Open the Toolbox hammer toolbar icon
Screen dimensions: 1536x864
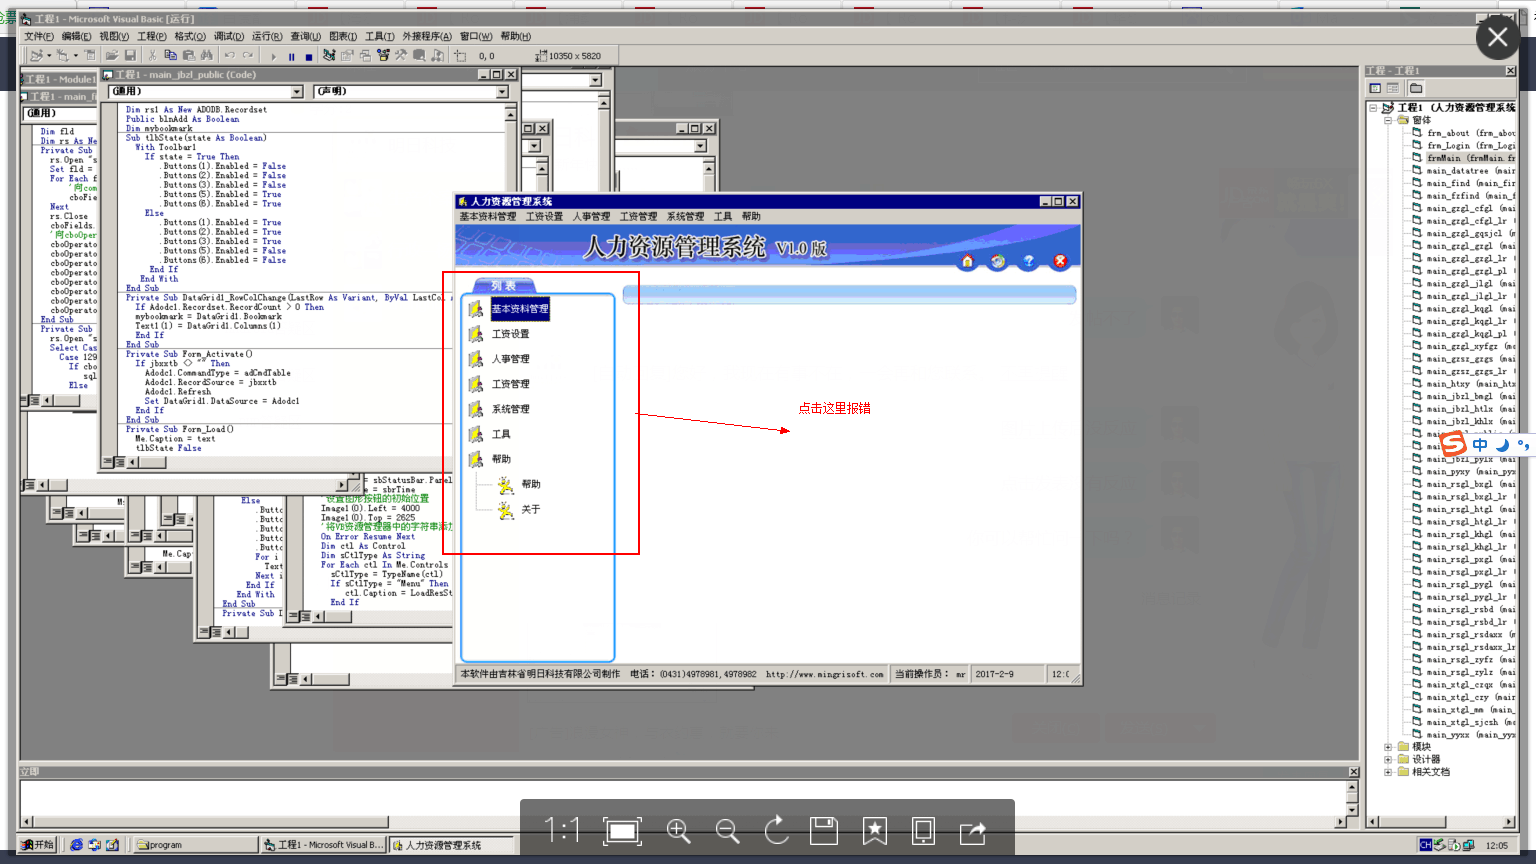pos(401,56)
